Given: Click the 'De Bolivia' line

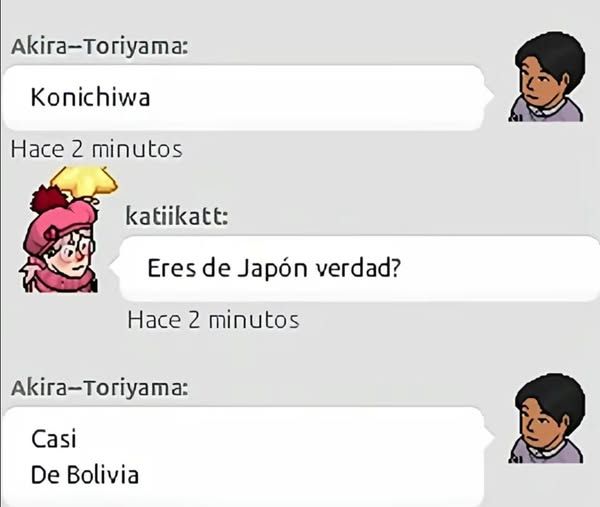Looking at the screenshot, I should (x=85, y=475).
